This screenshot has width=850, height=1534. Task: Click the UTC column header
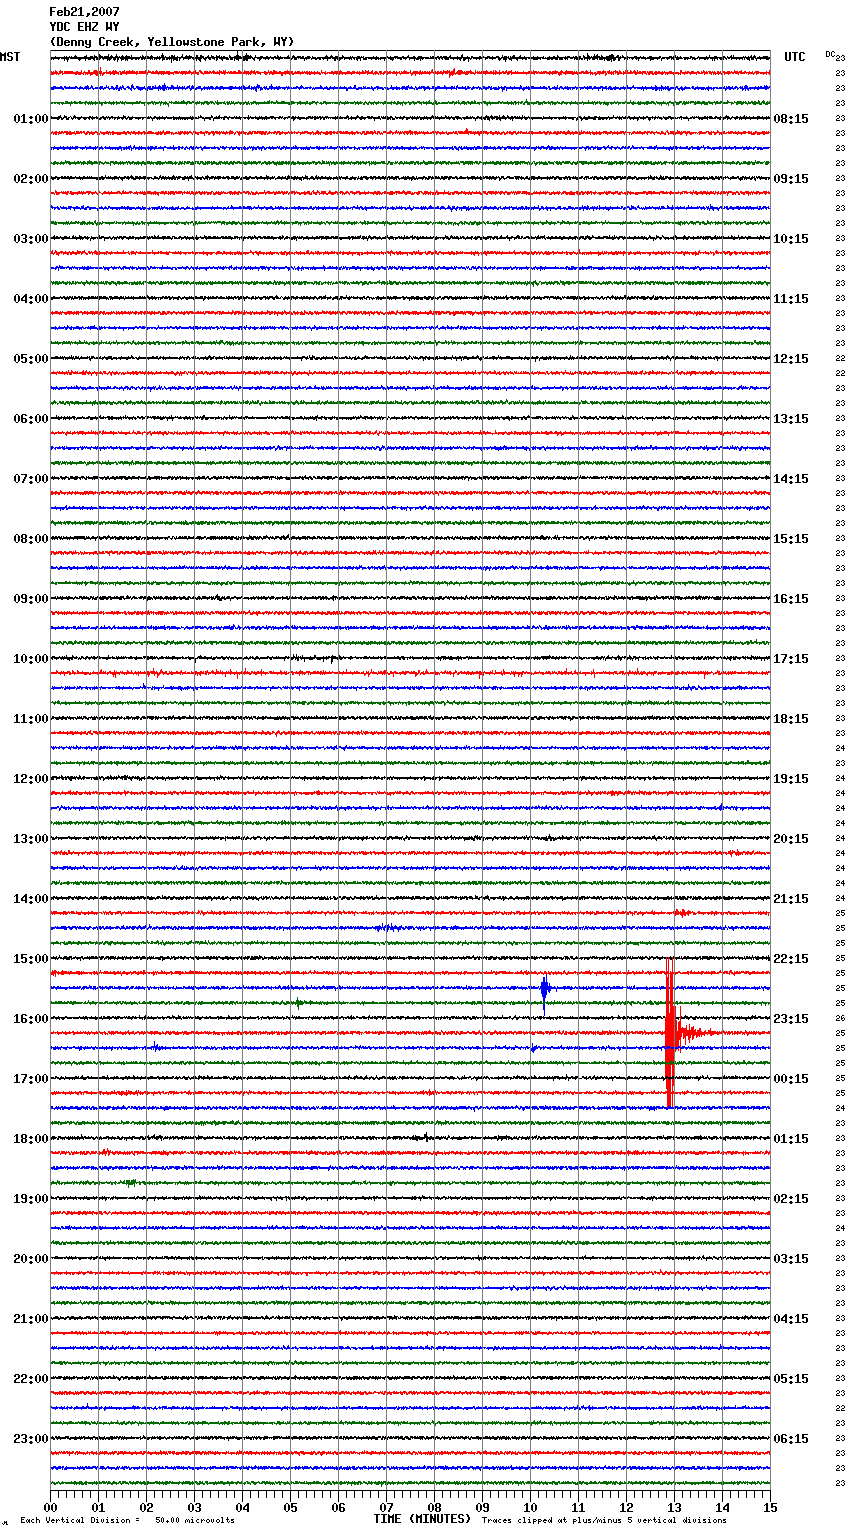coord(795,57)
